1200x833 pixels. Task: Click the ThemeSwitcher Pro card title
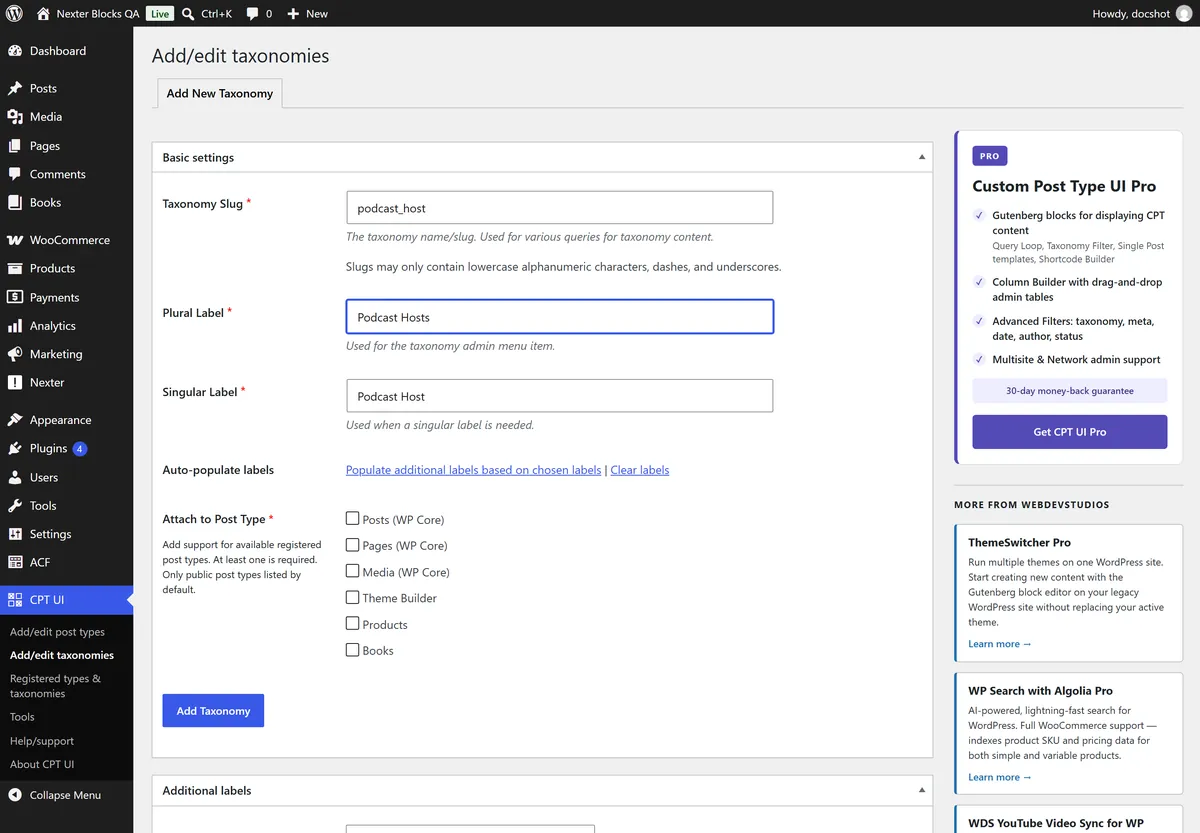coord(1019,542)
